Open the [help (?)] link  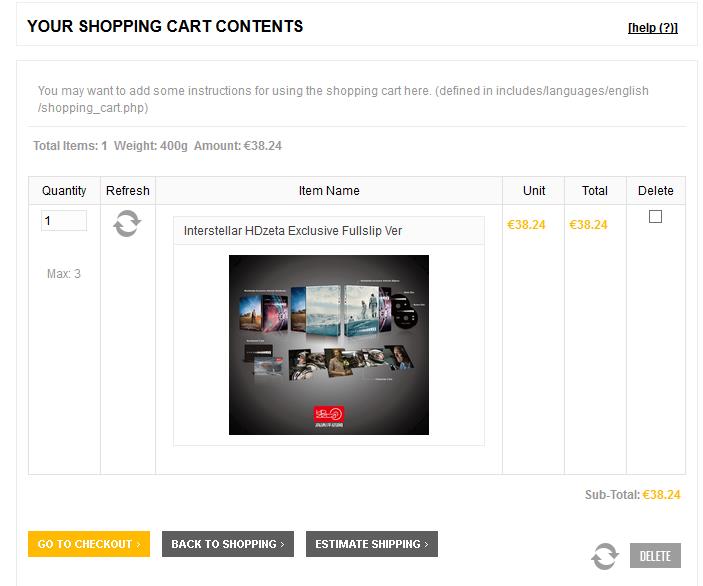tap(653, 28)
